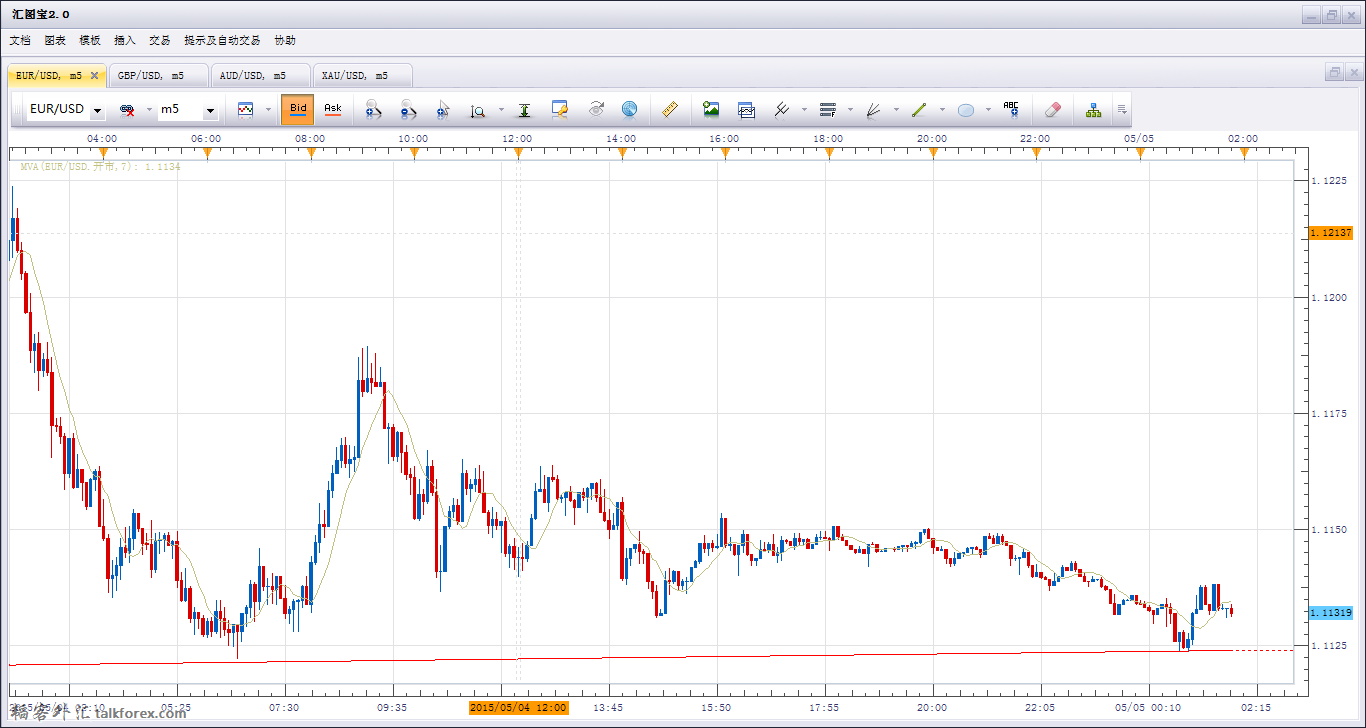Click the fit vertical green arrows icon
1366x728 pixels.
tap(524, 109)
